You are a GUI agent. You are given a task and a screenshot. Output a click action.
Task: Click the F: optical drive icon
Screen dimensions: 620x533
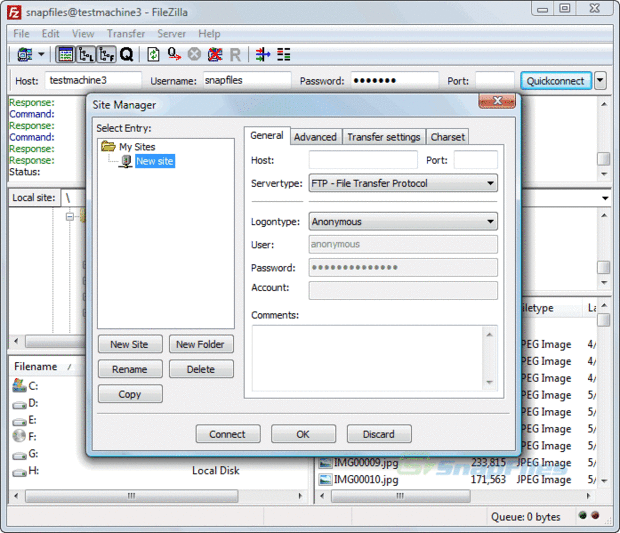[x=19, y=436]
